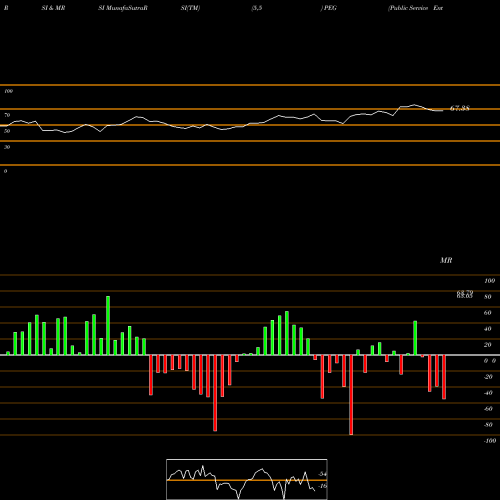Image resolution: width=500 pixels, height=500 pixels.
Task: Click the '-60' label on MR axis
Action: 488,409
